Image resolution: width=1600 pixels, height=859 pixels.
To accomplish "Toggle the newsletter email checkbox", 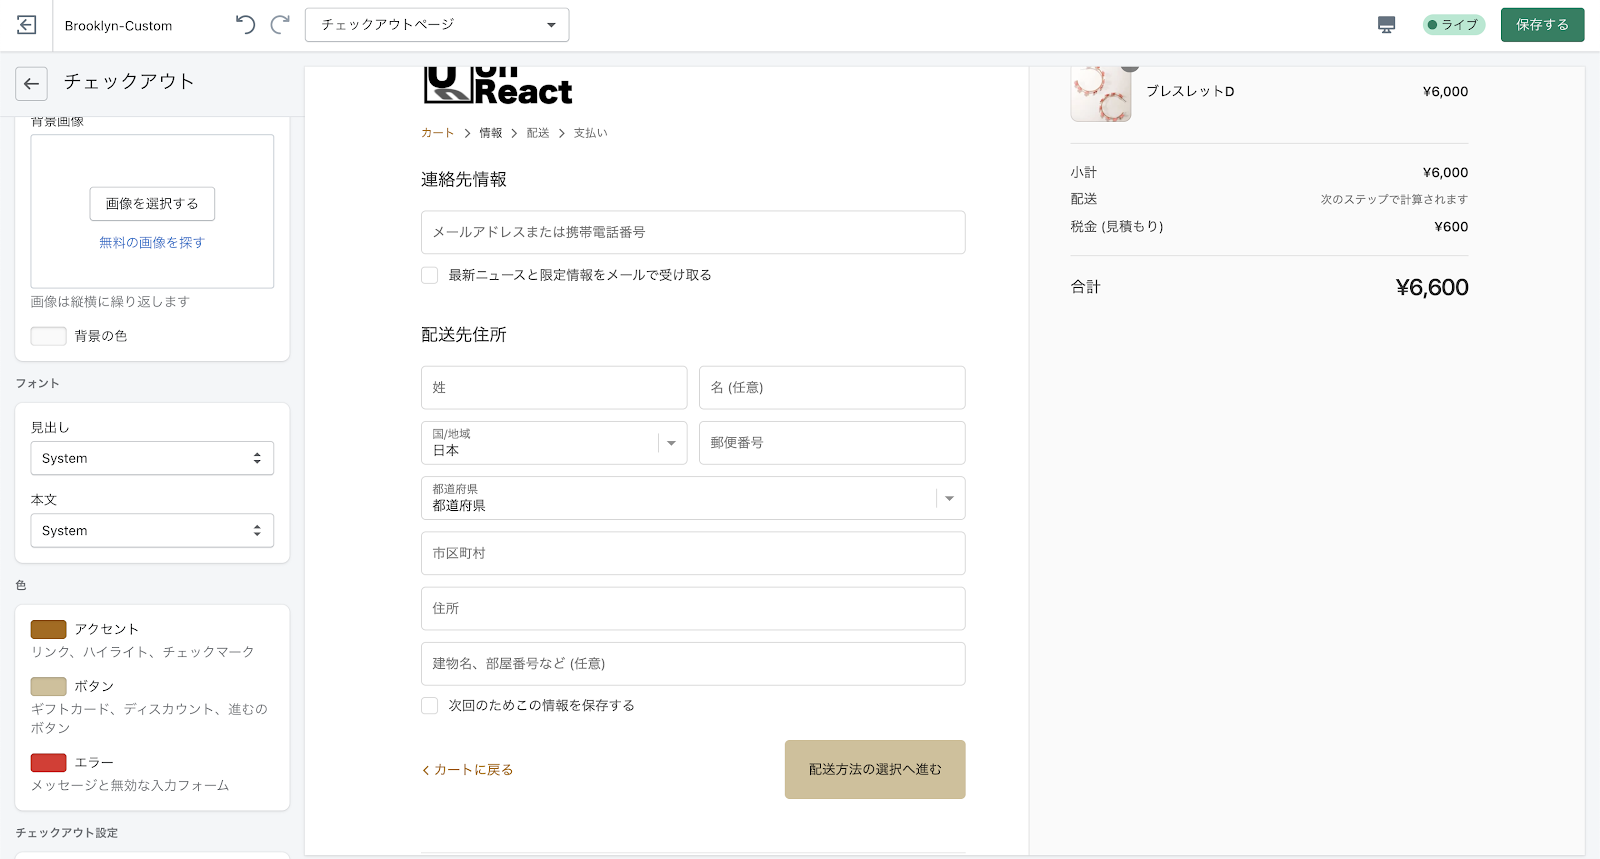I will (x=430, y=275).
